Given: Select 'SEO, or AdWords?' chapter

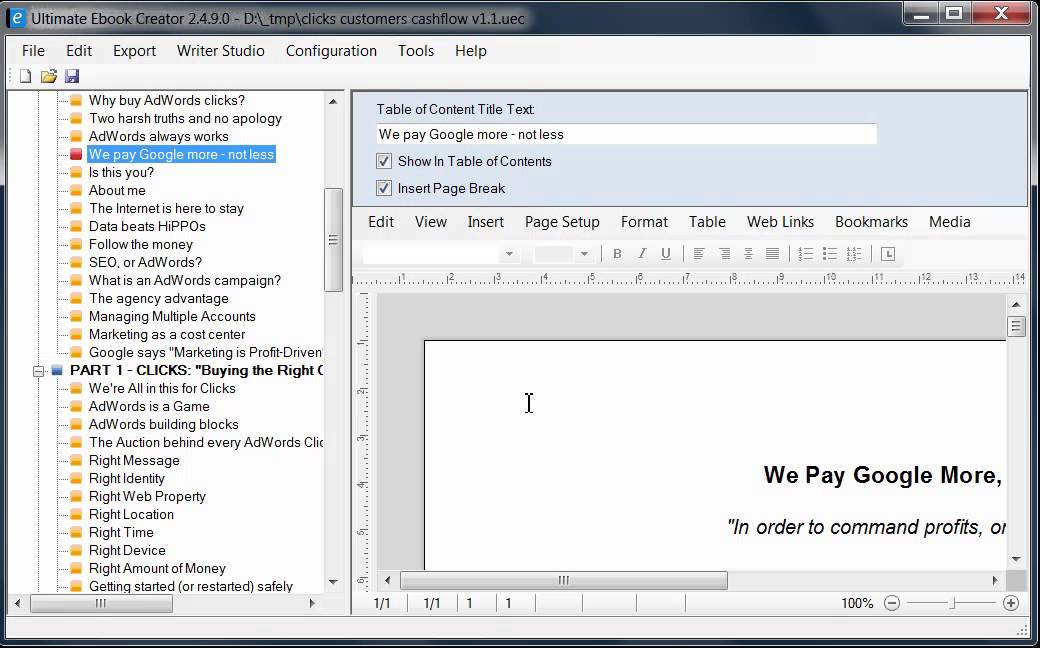Looking at the screenshot, I should 145,263.
